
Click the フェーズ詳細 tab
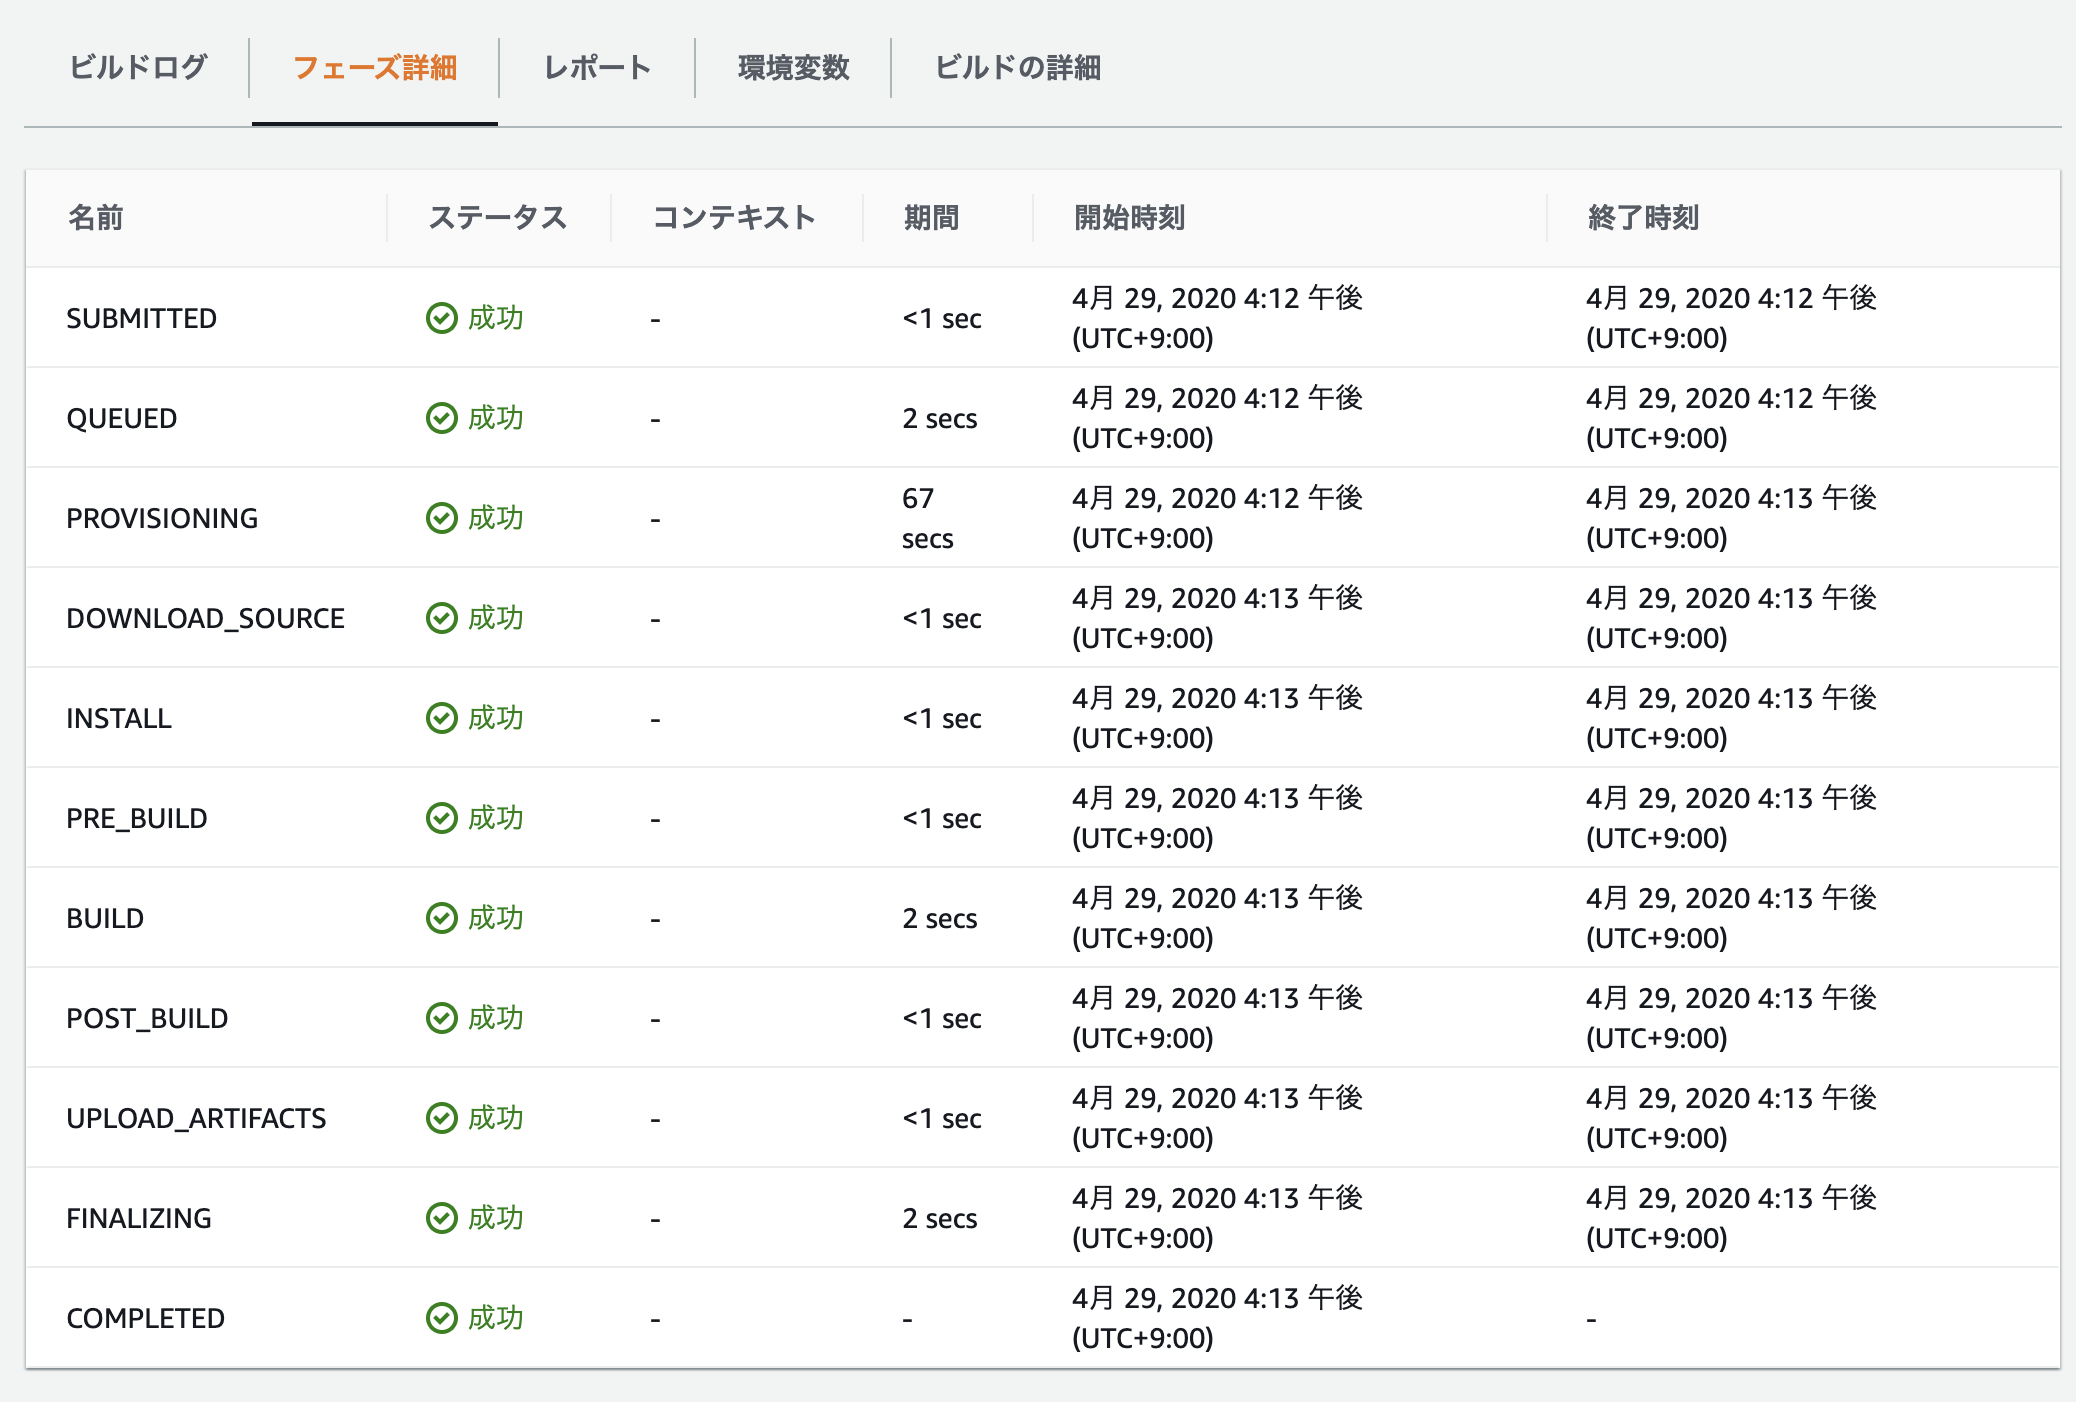[x=375, y=68]
